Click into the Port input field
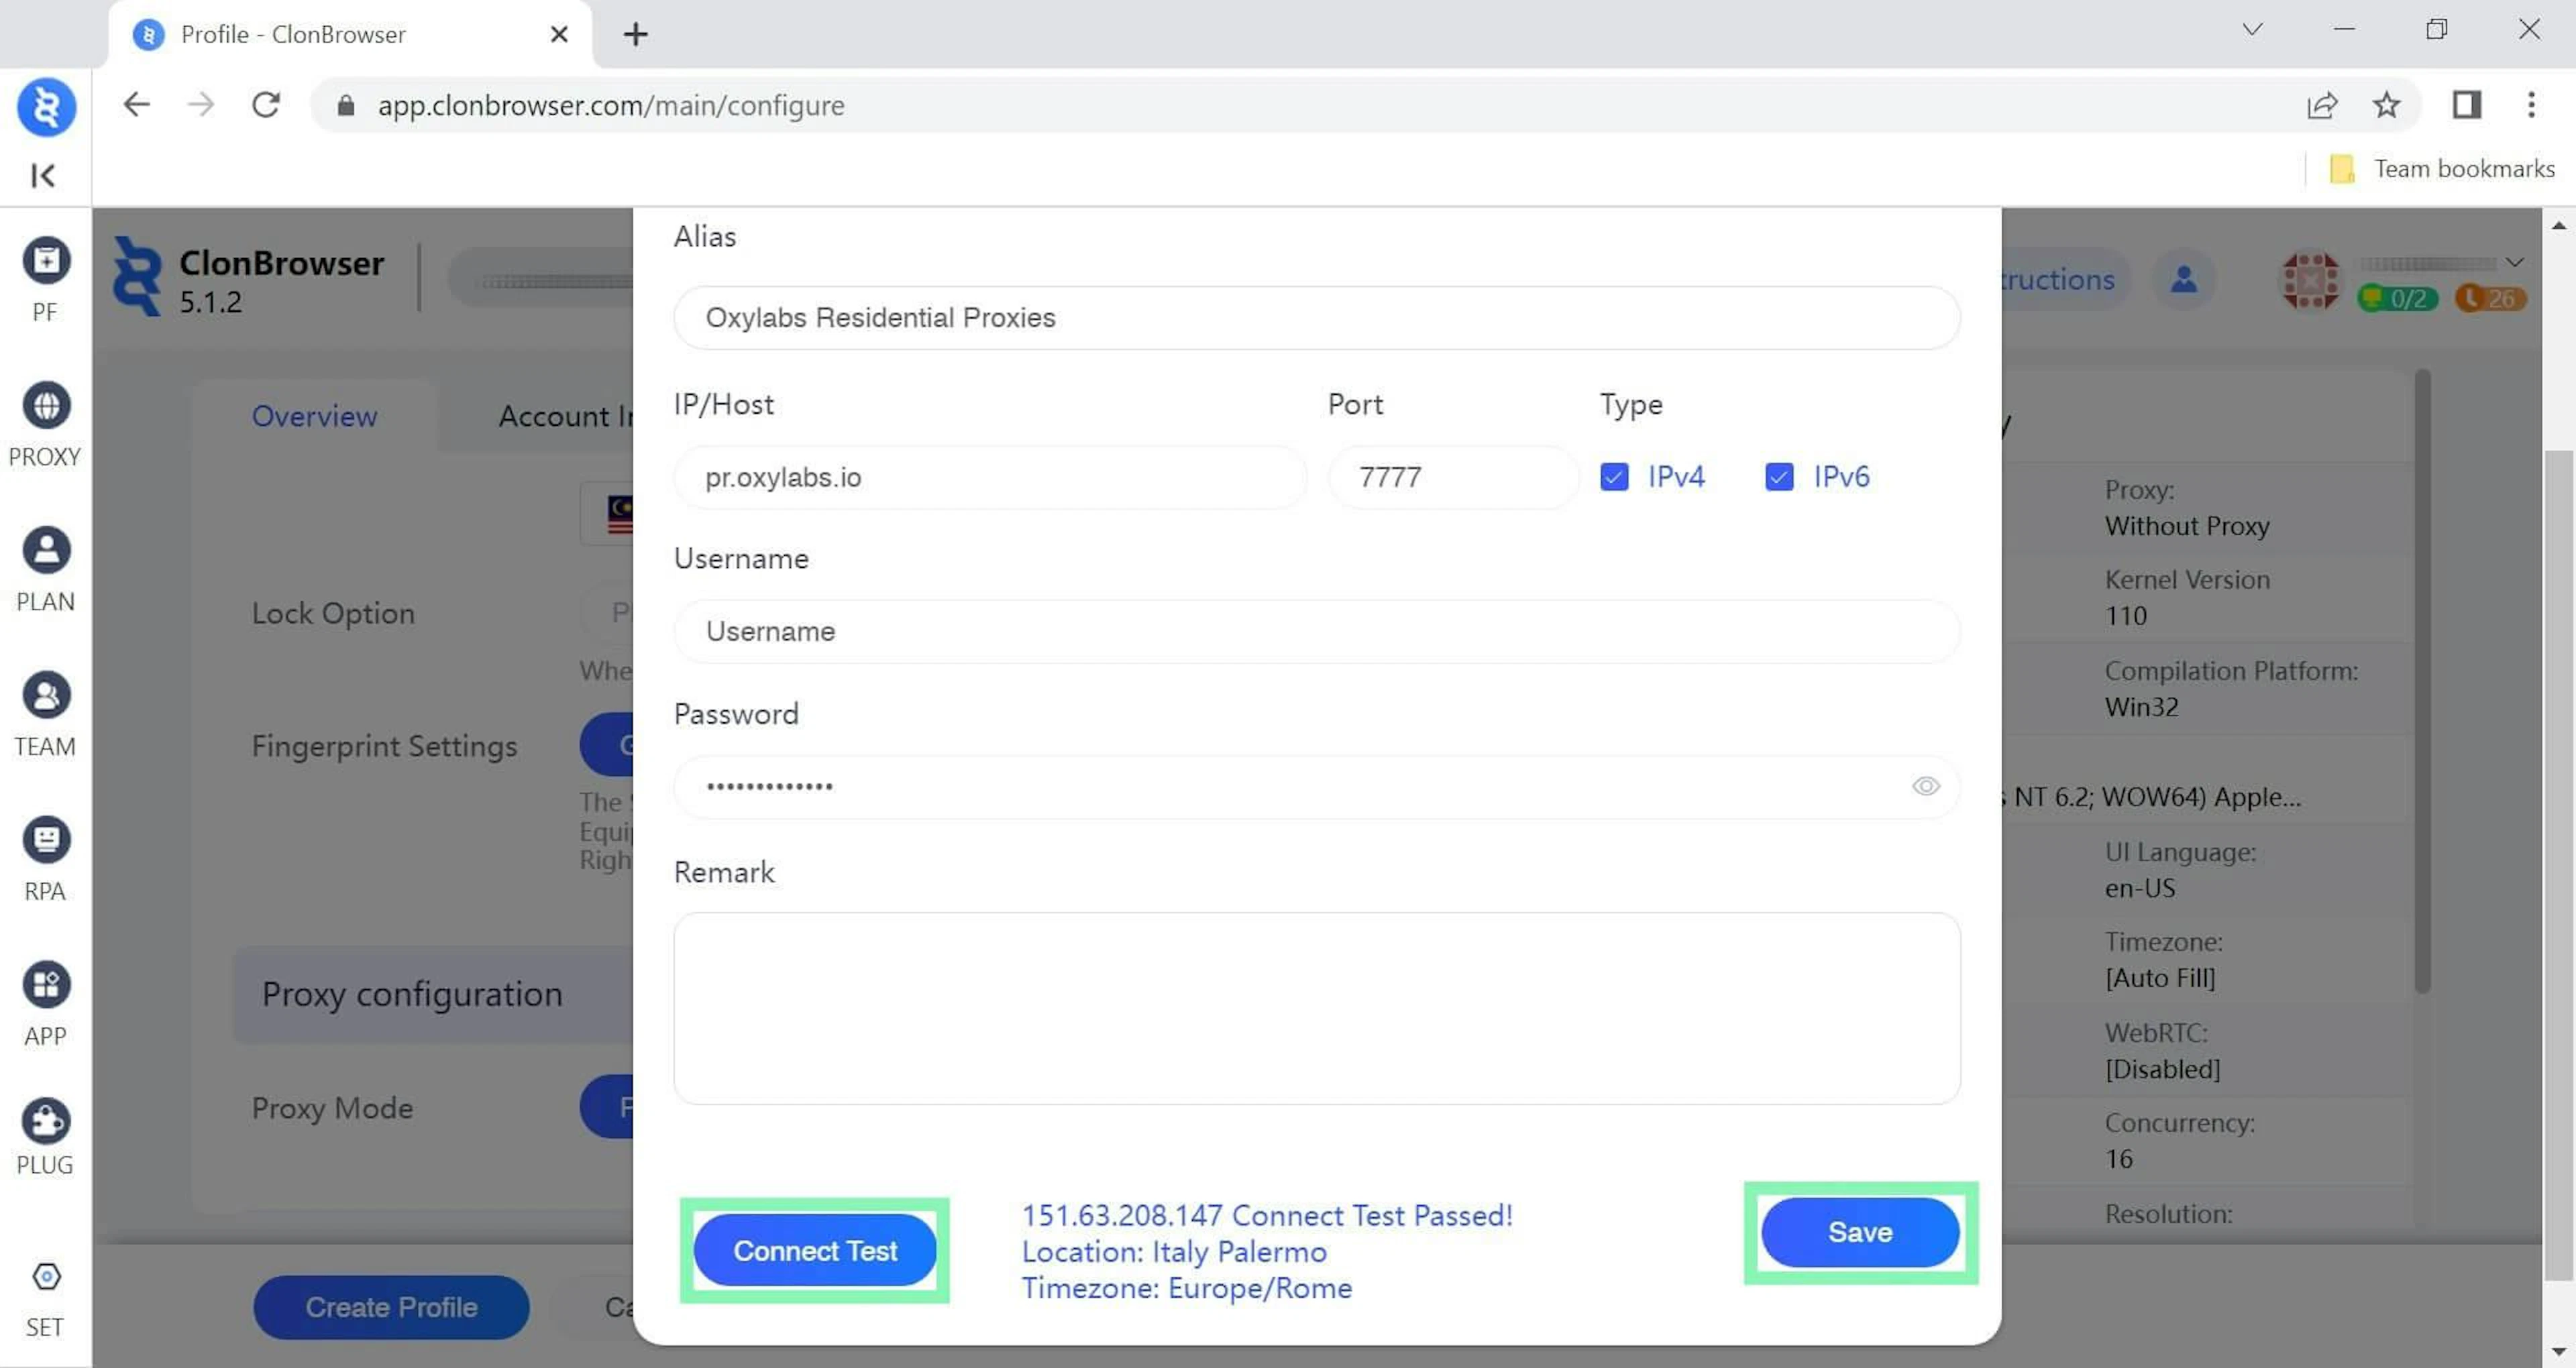The height and width of the screenshot is (1368, 2576). coord(1453,477)
